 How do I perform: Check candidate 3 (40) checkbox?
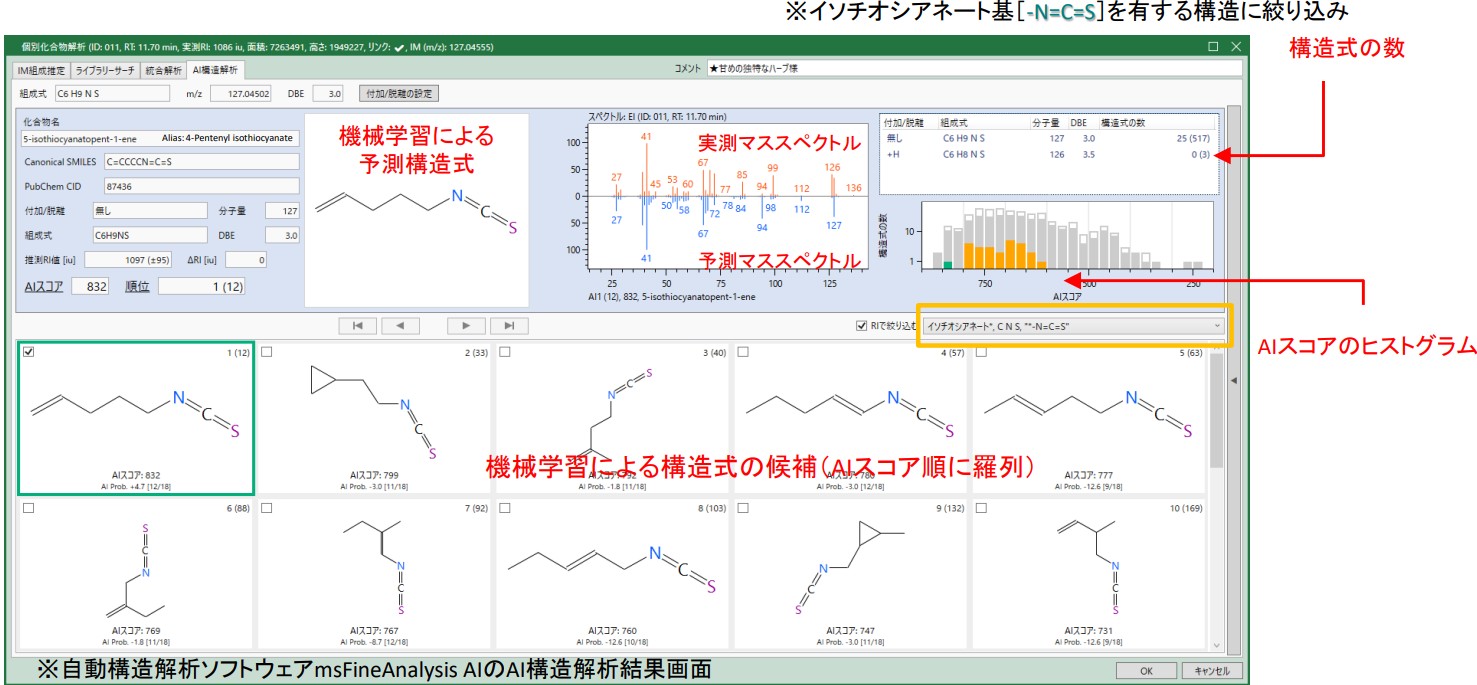505,351
